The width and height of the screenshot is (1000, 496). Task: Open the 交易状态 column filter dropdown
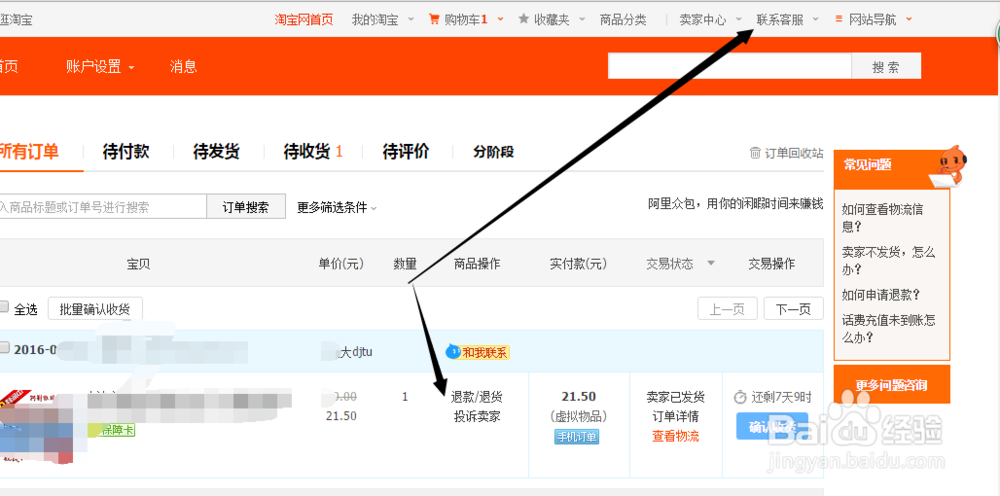click(710, 263)
